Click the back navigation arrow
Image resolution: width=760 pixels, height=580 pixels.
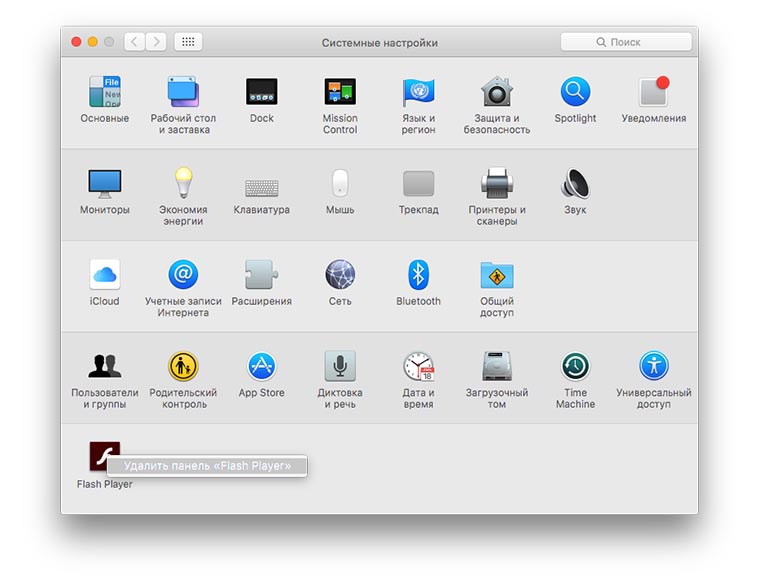point(134,42)
